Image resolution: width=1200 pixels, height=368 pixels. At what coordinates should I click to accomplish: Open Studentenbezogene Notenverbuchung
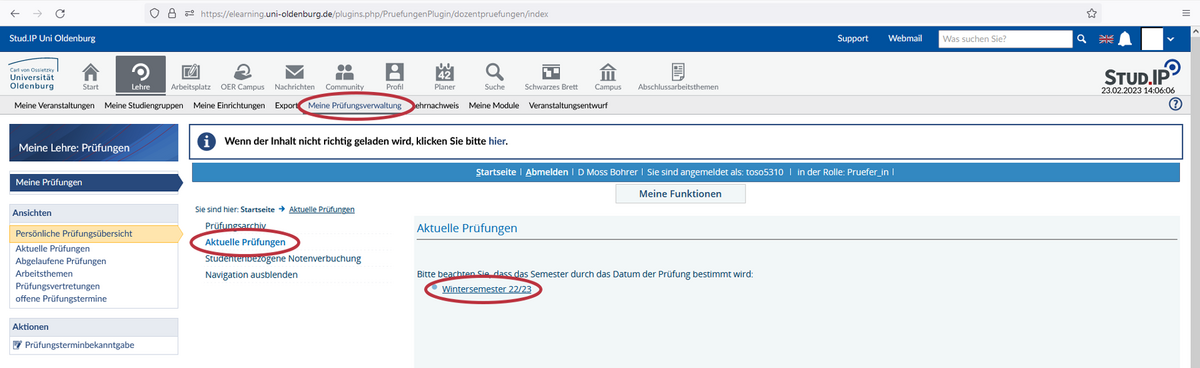[283, 258]
